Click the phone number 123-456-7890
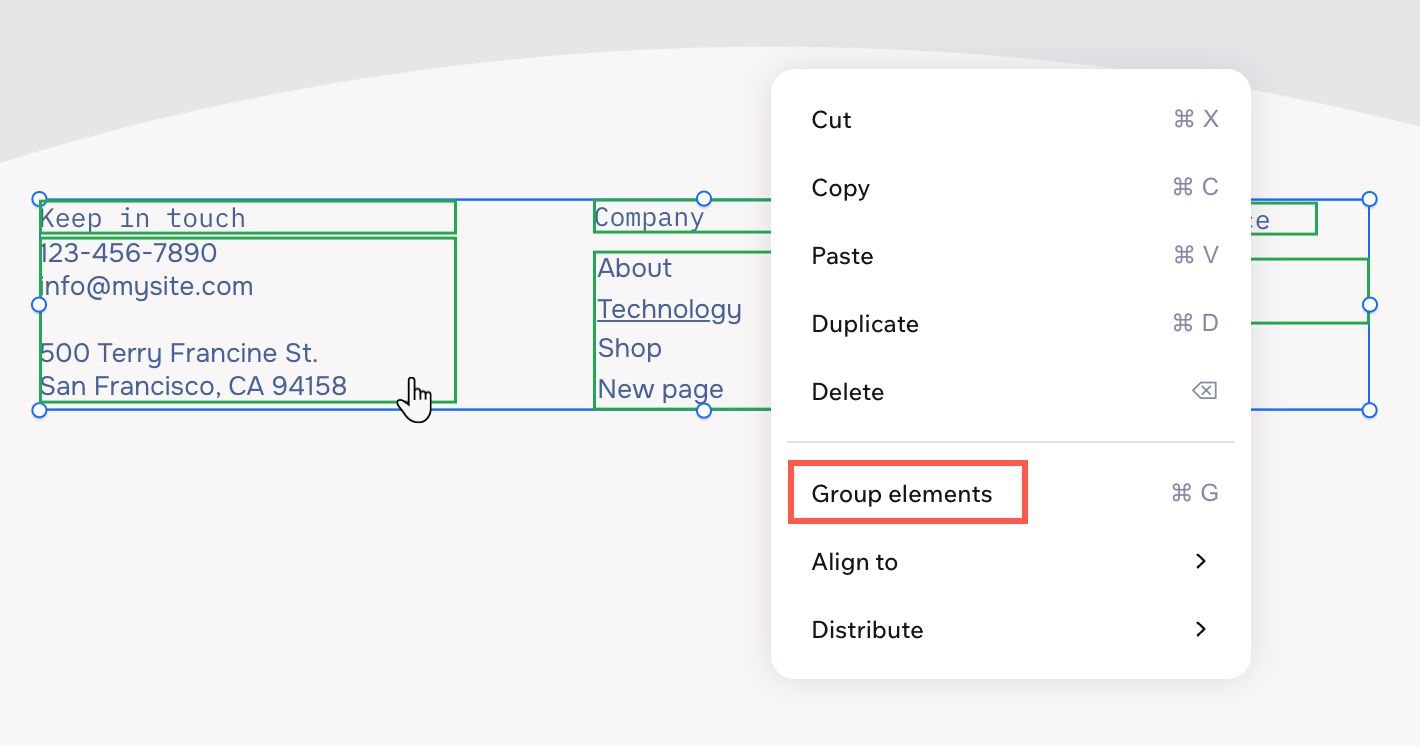 coord(128,253)
